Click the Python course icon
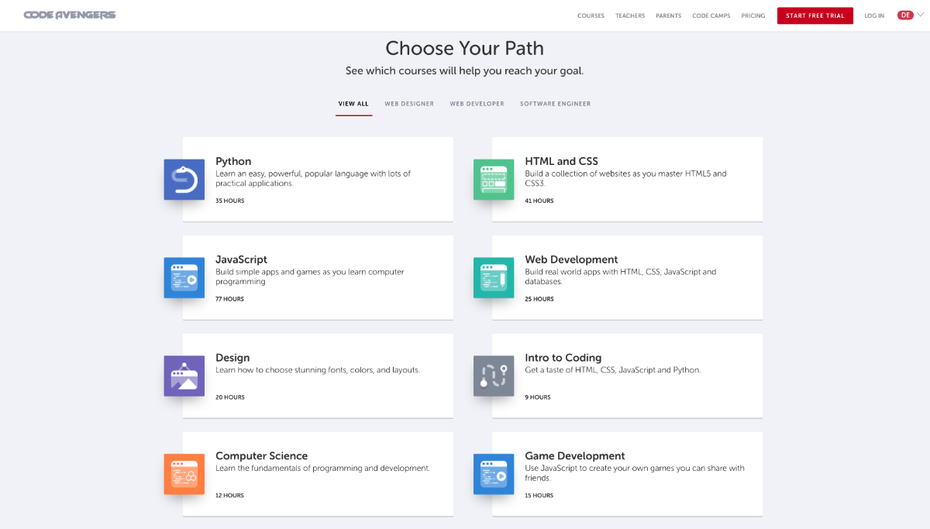930x529 pixels. (x=184, y=180)
